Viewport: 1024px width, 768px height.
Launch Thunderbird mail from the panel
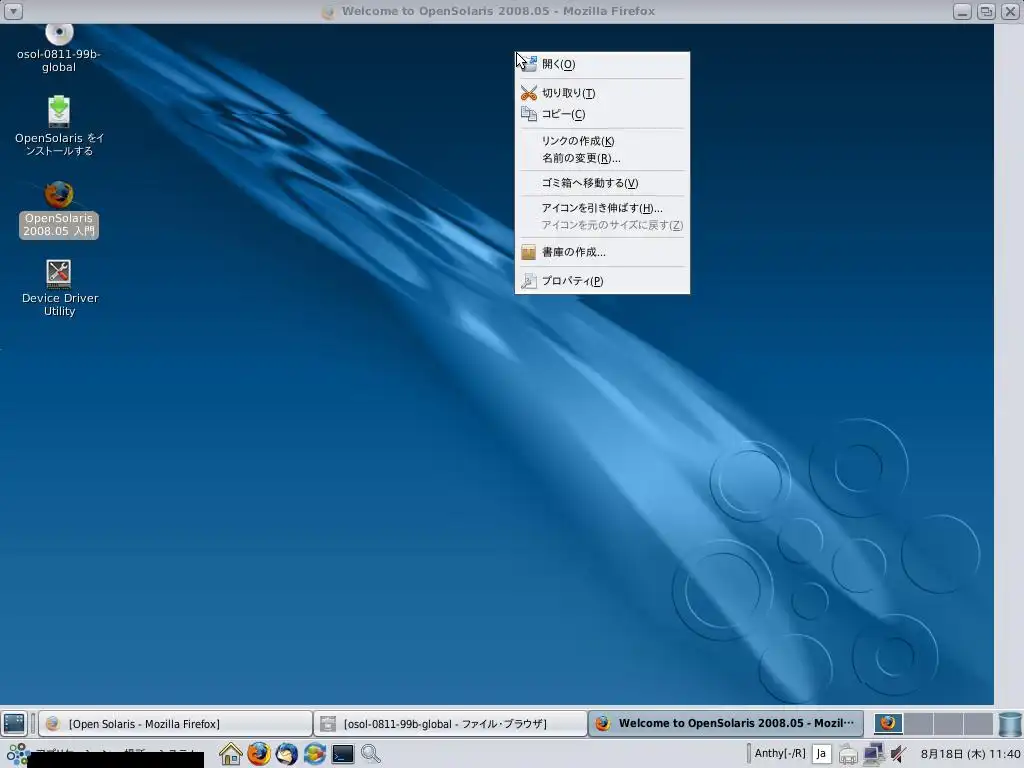pyautogui.click(x=287, y=754)
